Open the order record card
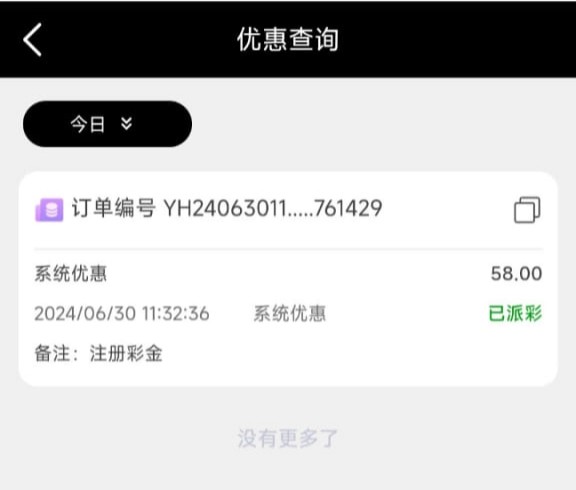This screenshot has height=490, width=576. coord(288,279)
